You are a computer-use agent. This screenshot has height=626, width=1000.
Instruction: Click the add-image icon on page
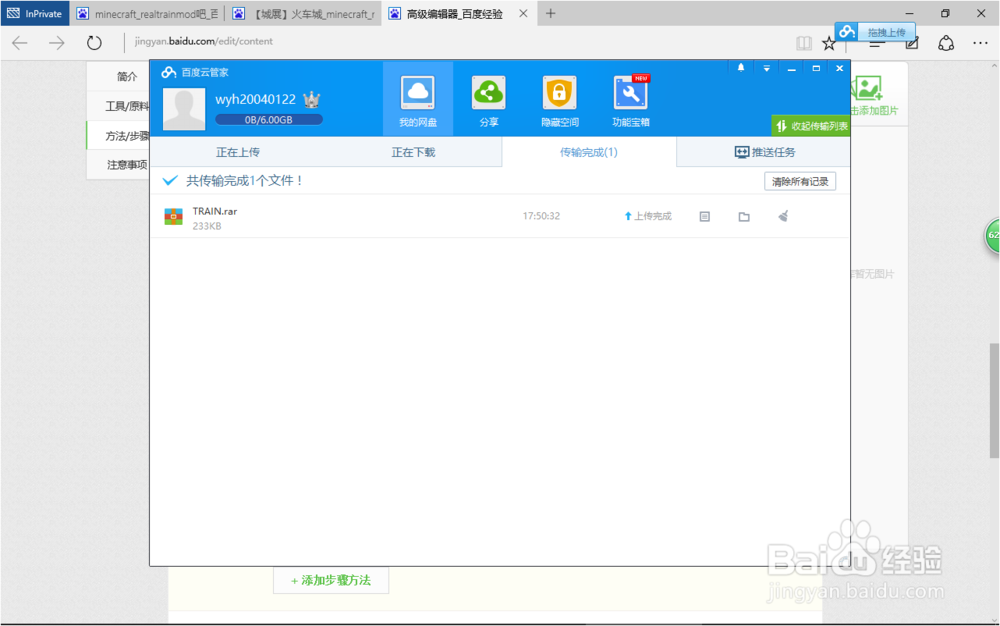(868, 88)
